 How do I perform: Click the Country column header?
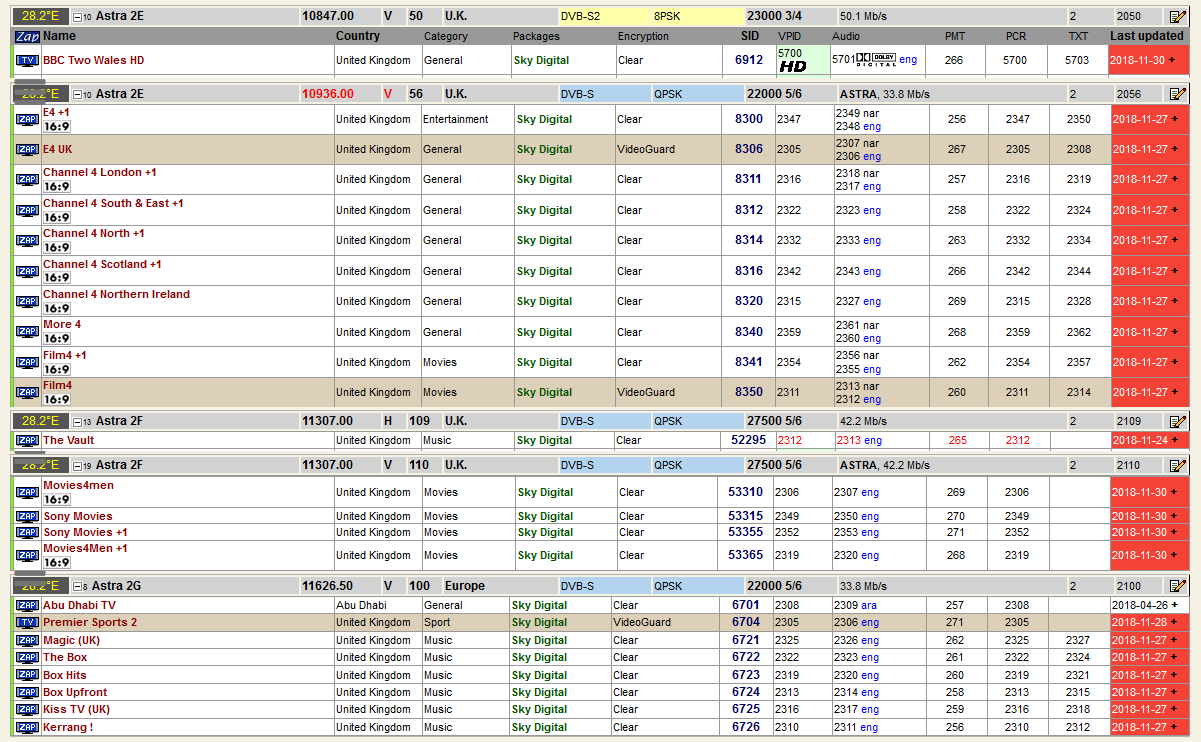[x=358, y=36]
